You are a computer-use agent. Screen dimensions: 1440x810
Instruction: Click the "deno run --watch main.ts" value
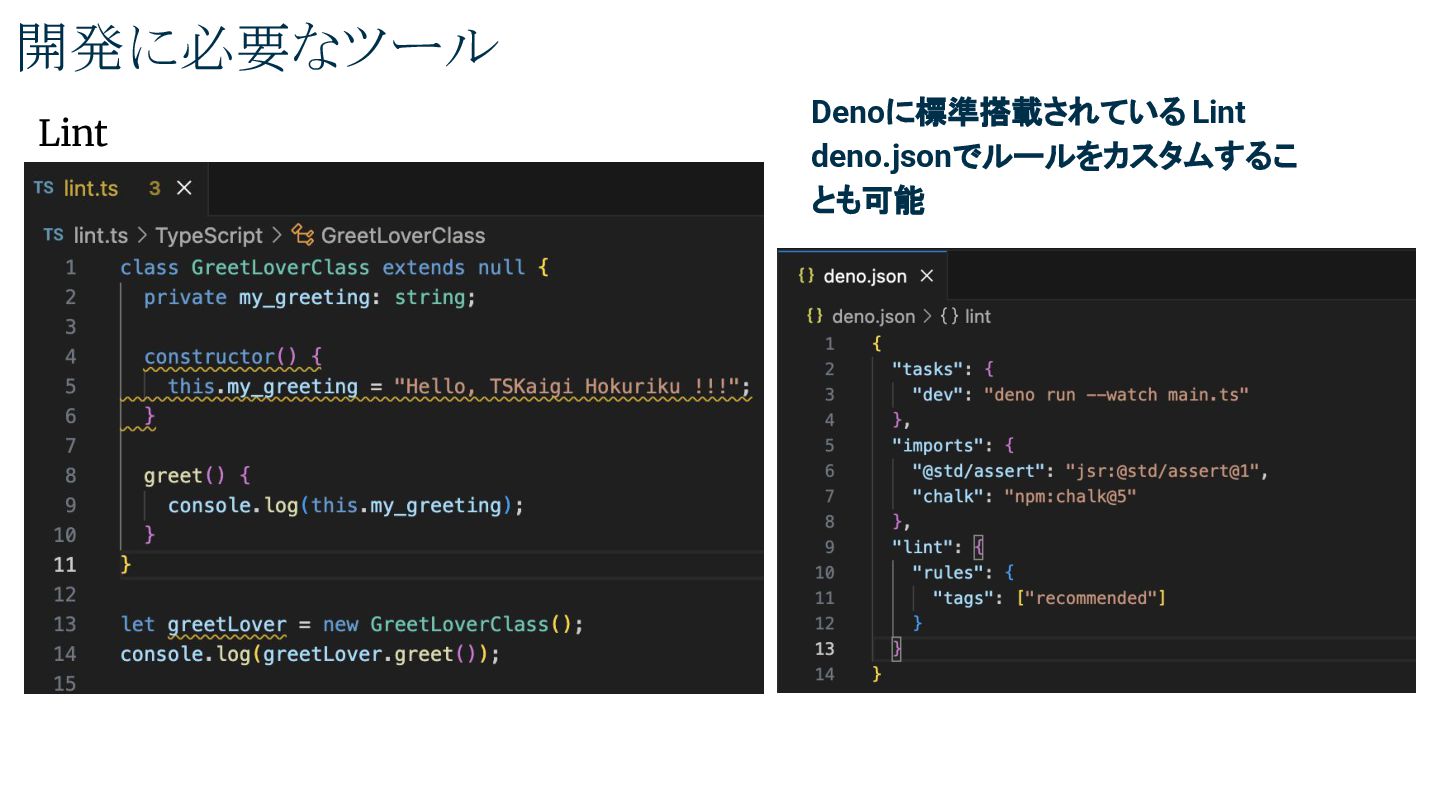(x=1117, y=394)
